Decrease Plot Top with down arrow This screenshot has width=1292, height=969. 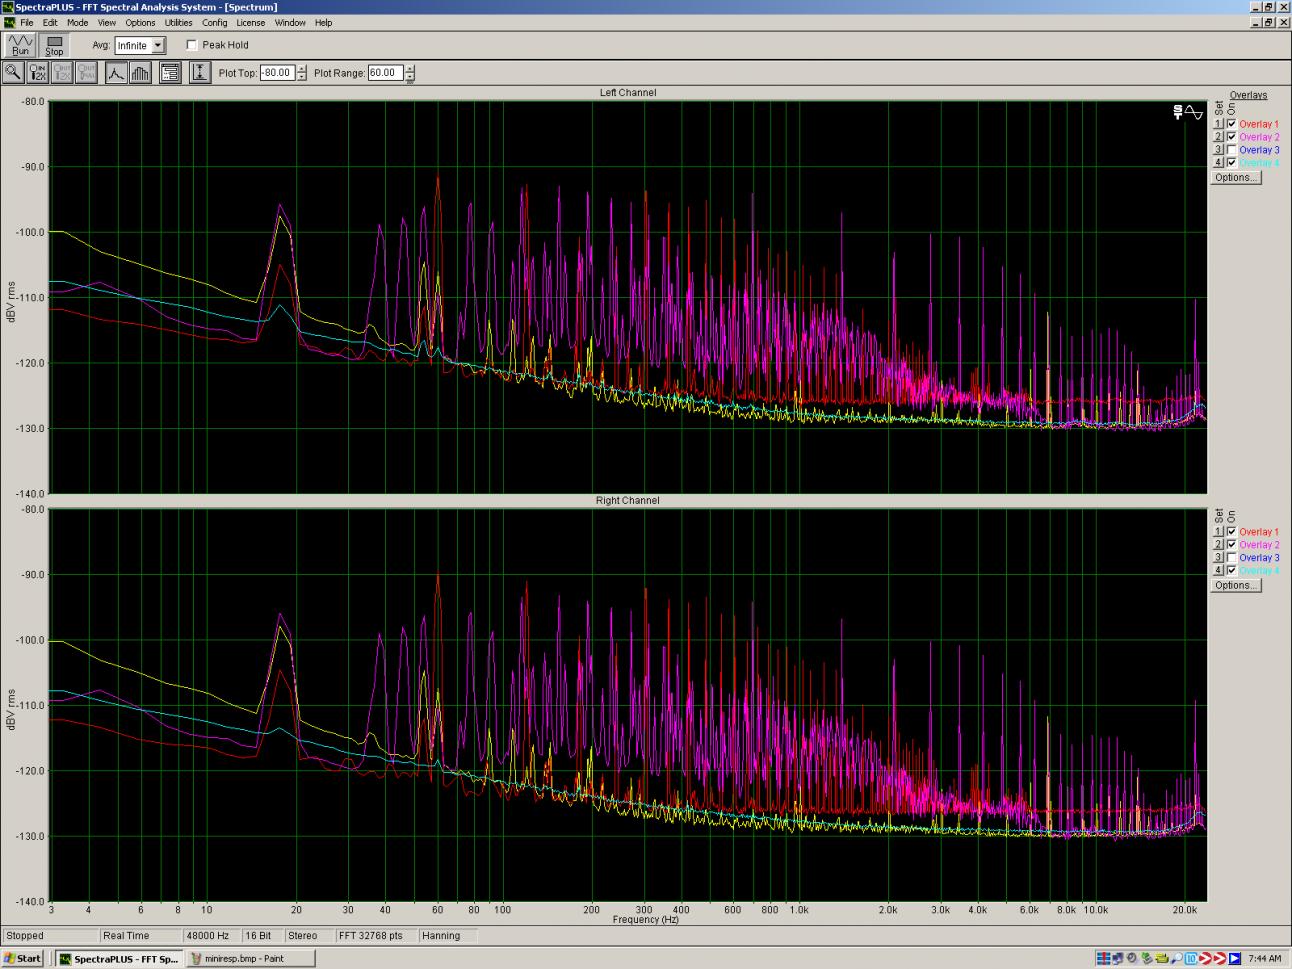(302, 77)
